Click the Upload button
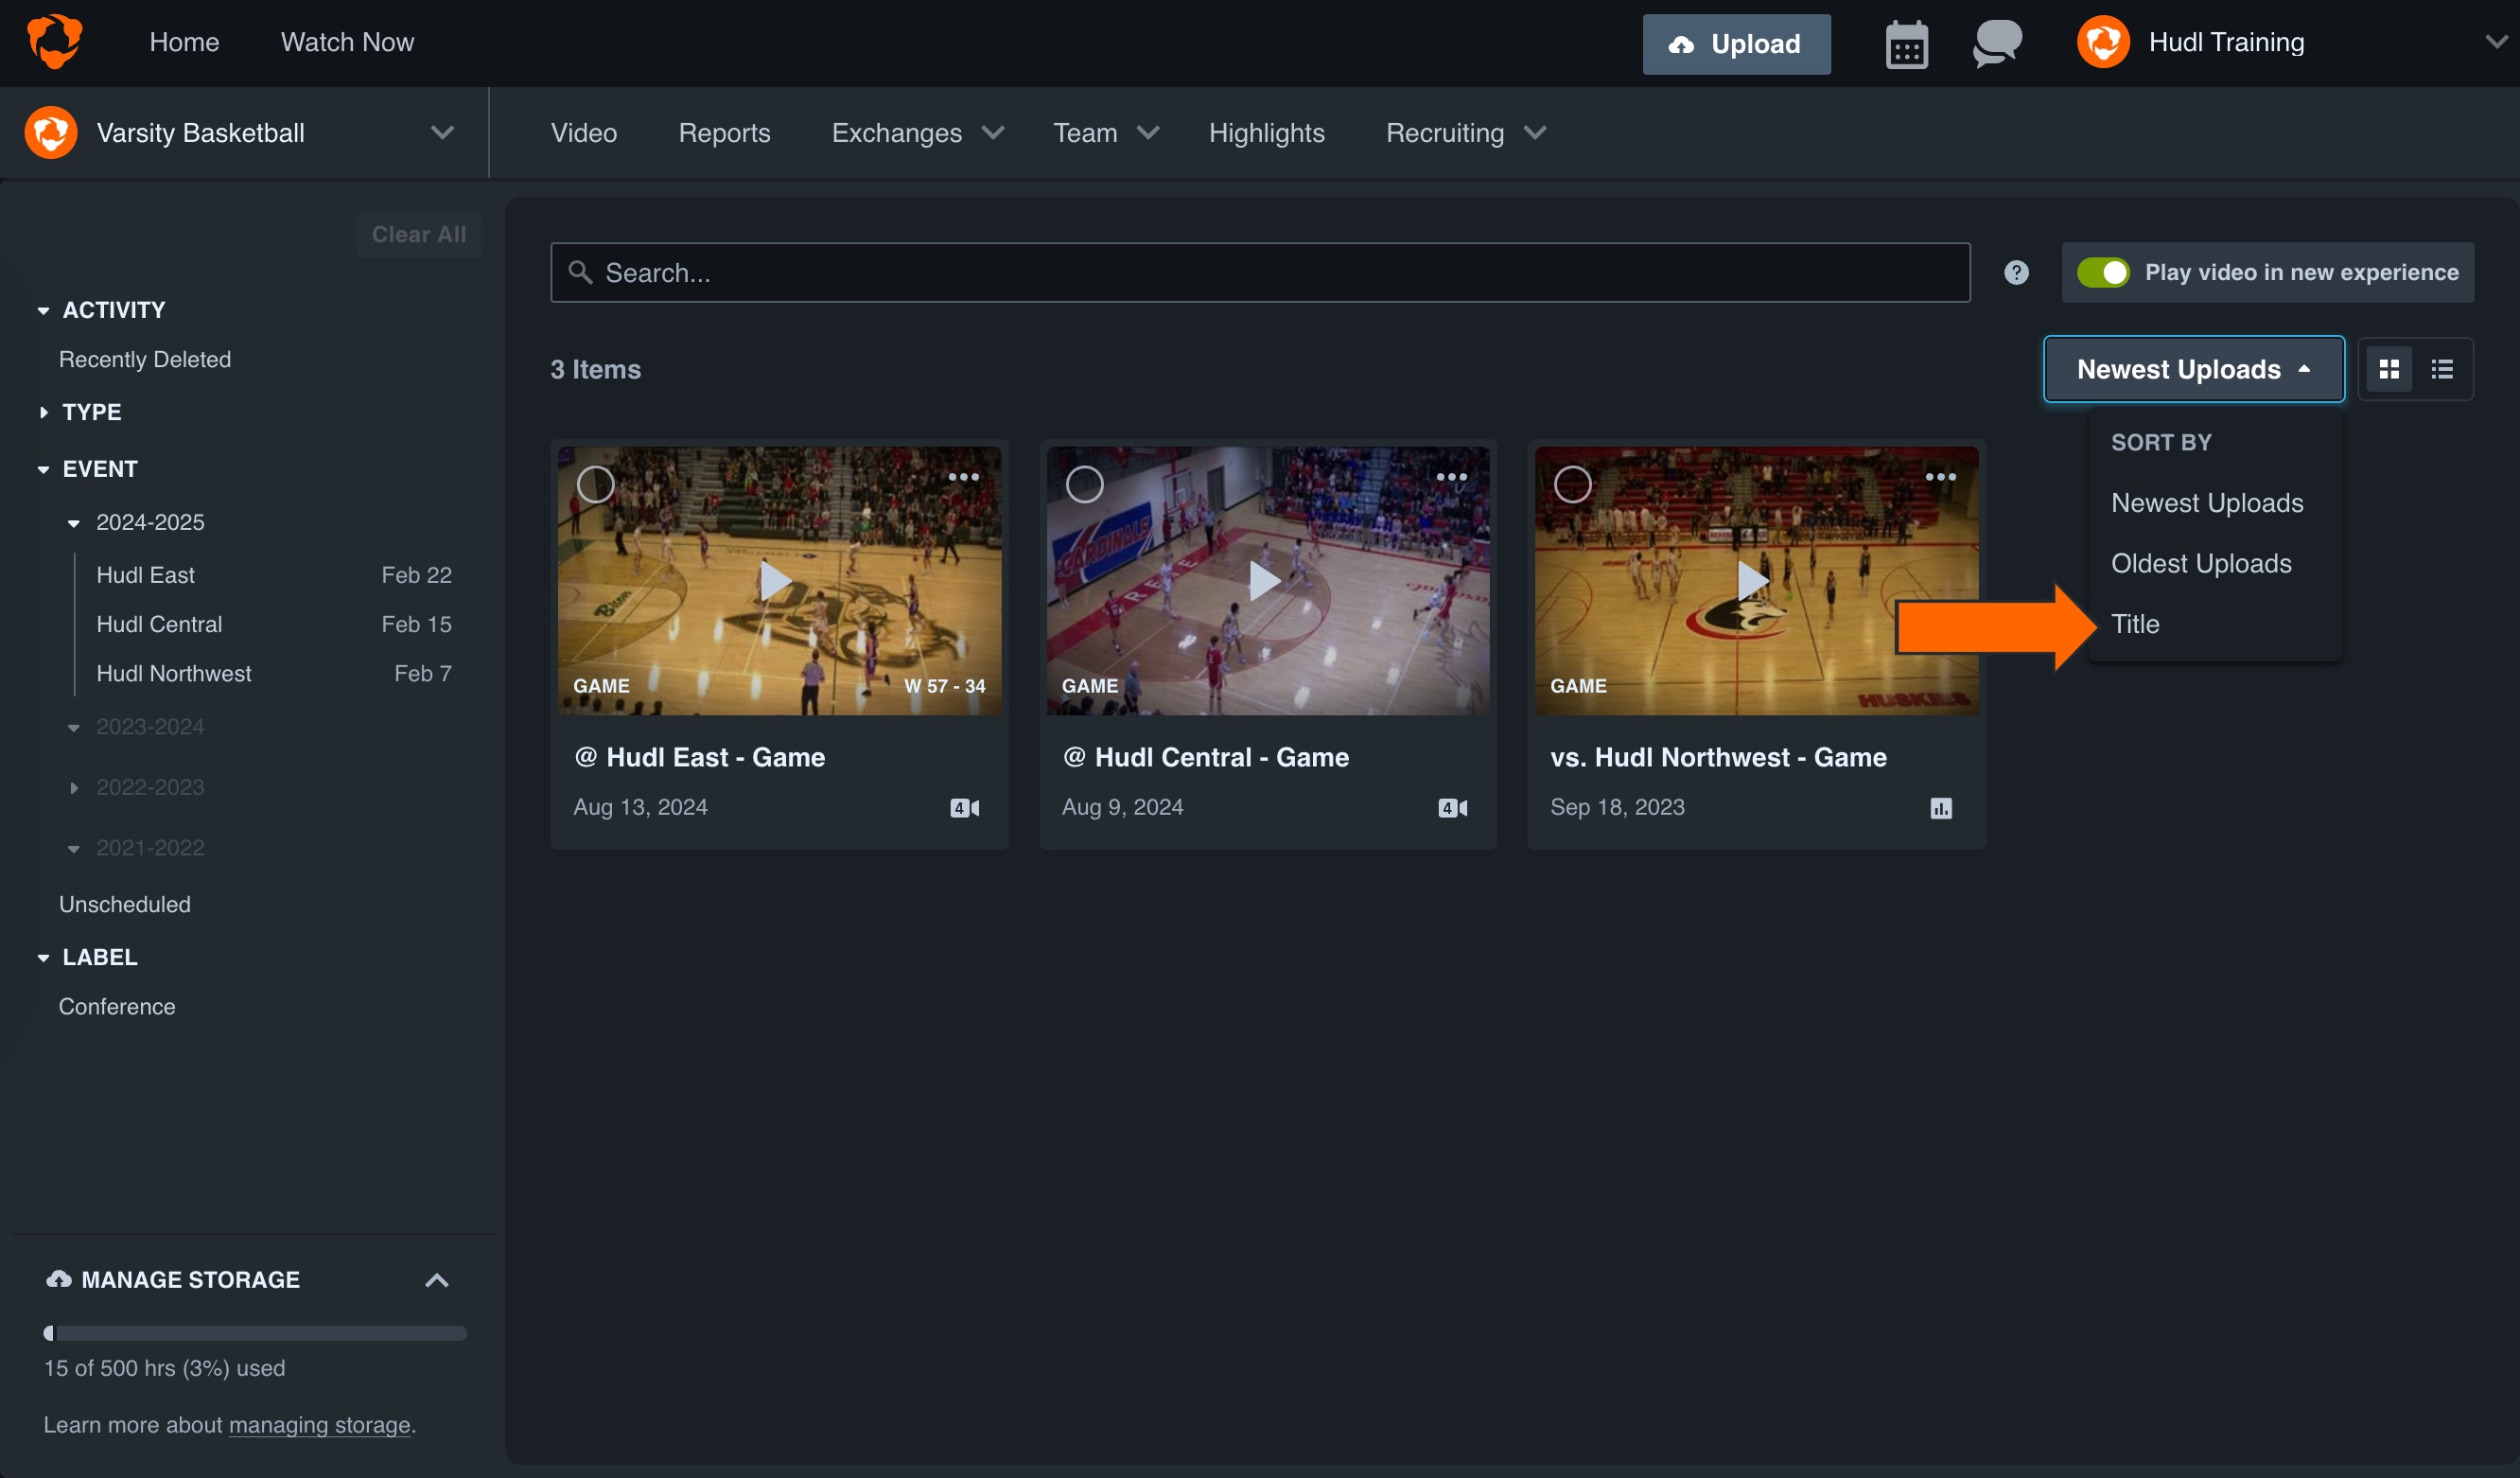The width and height of the screenshot is (2520, 1478). click(x=1736, y=44)
